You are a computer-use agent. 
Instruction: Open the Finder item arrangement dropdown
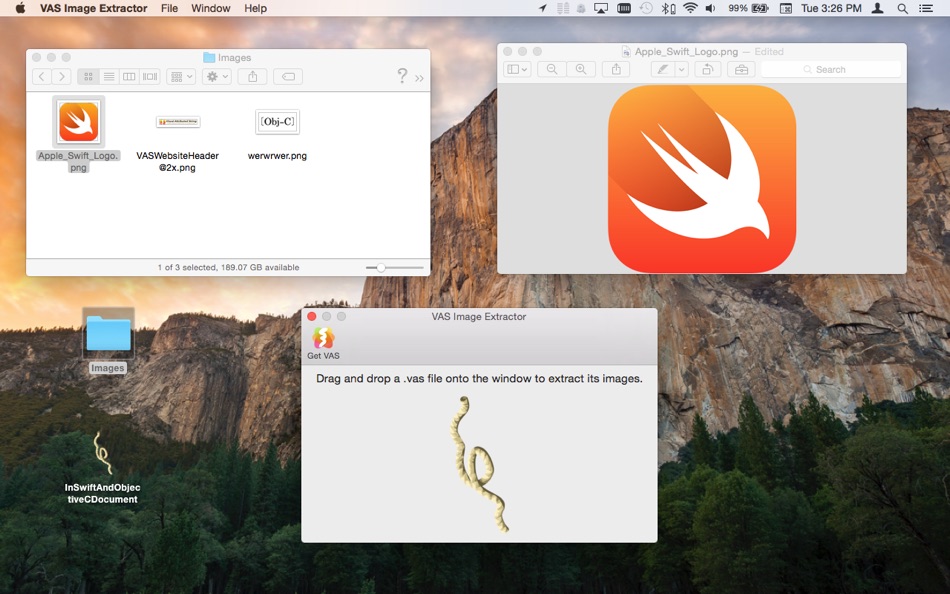click(x=181, y=76)
